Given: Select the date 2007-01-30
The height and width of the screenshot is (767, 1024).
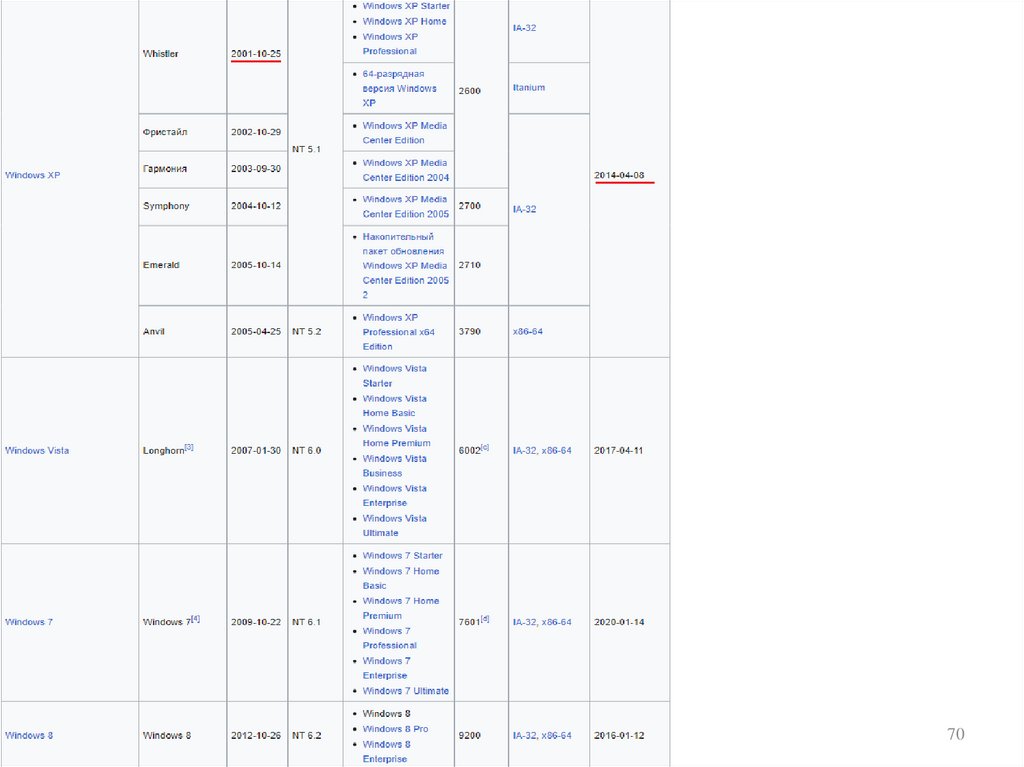Looking at the screenshot, I should click(x=256, y=450).
